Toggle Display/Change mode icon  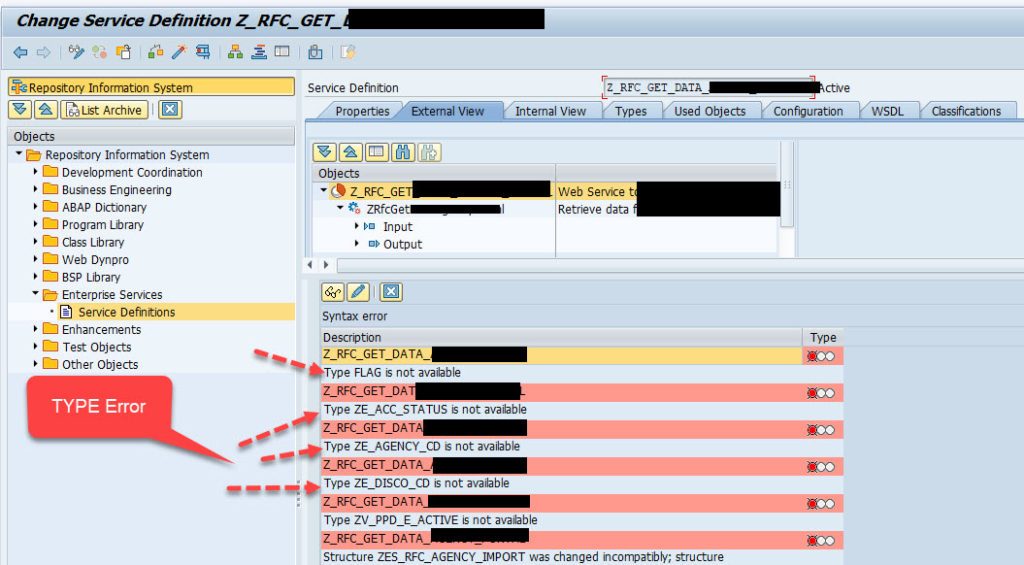coord(76,52)
